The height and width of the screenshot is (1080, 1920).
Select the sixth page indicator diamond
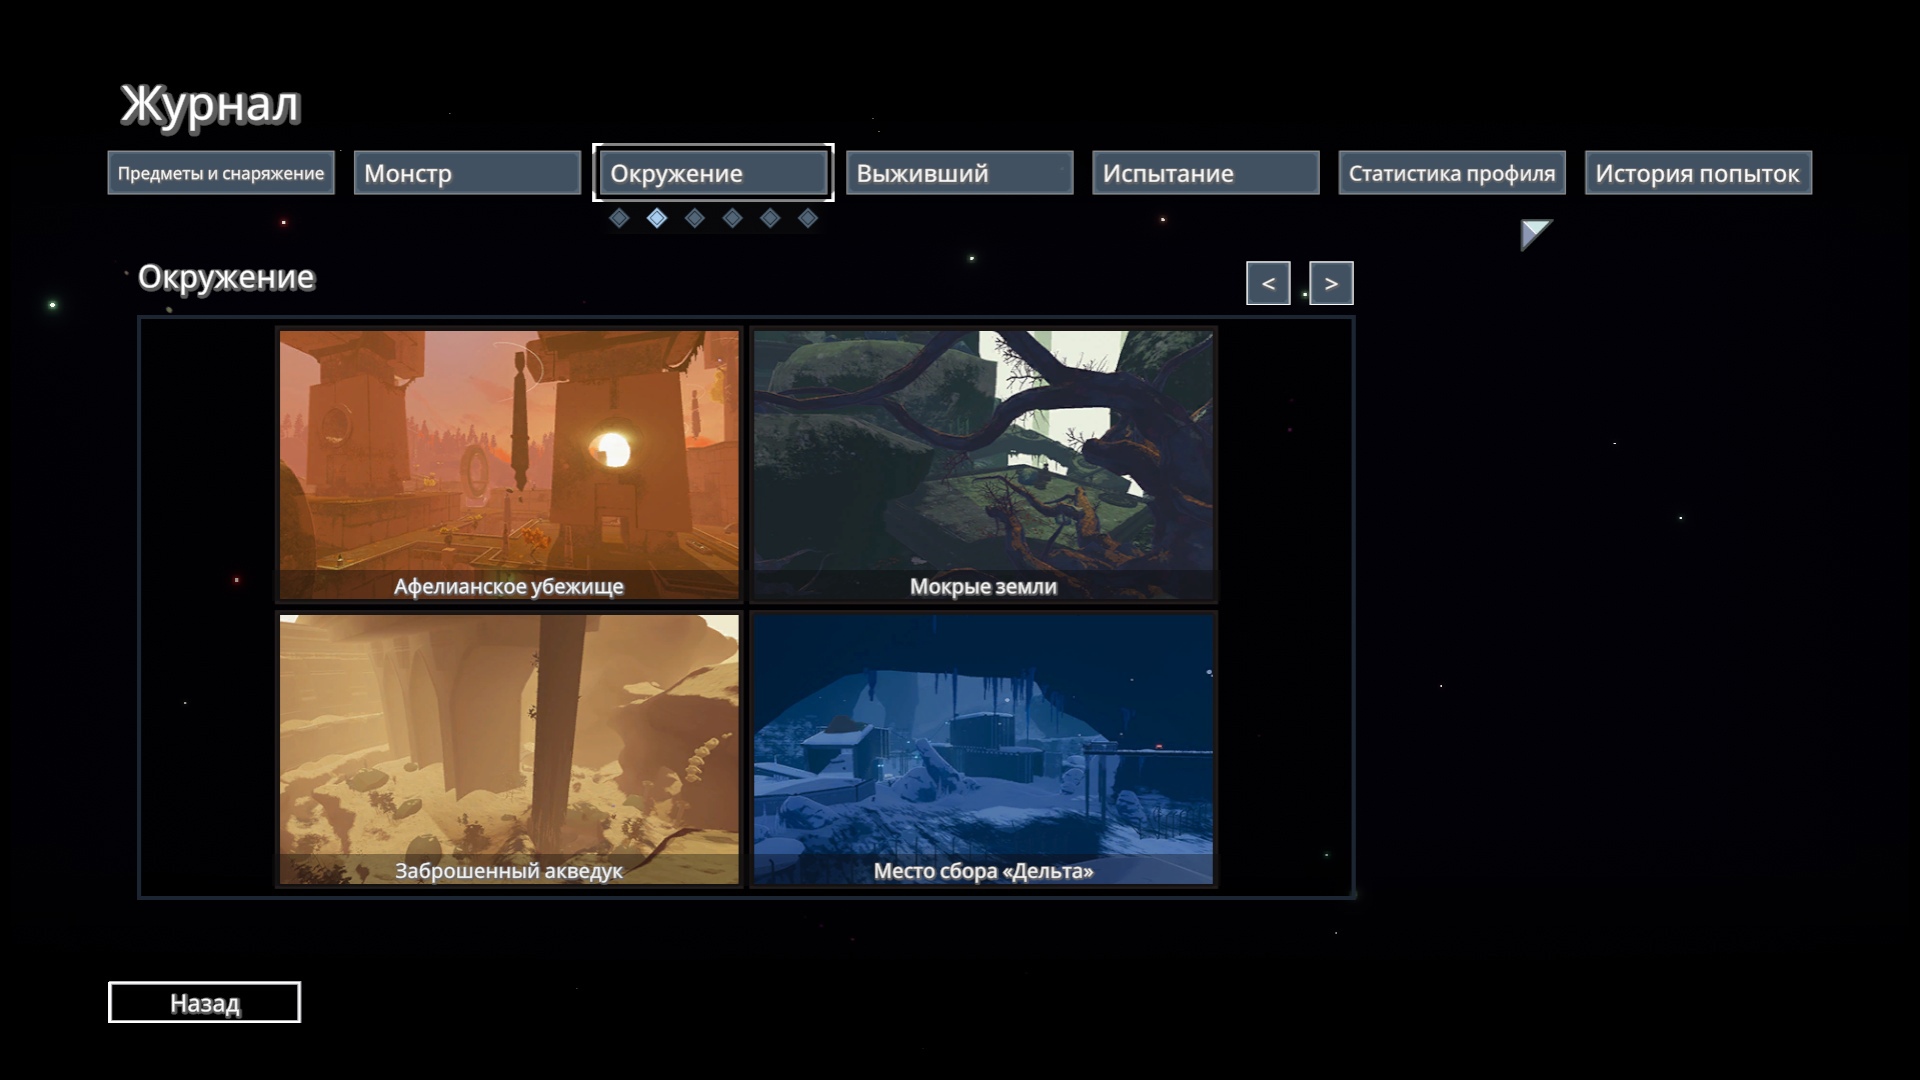[x=808, y=218]
